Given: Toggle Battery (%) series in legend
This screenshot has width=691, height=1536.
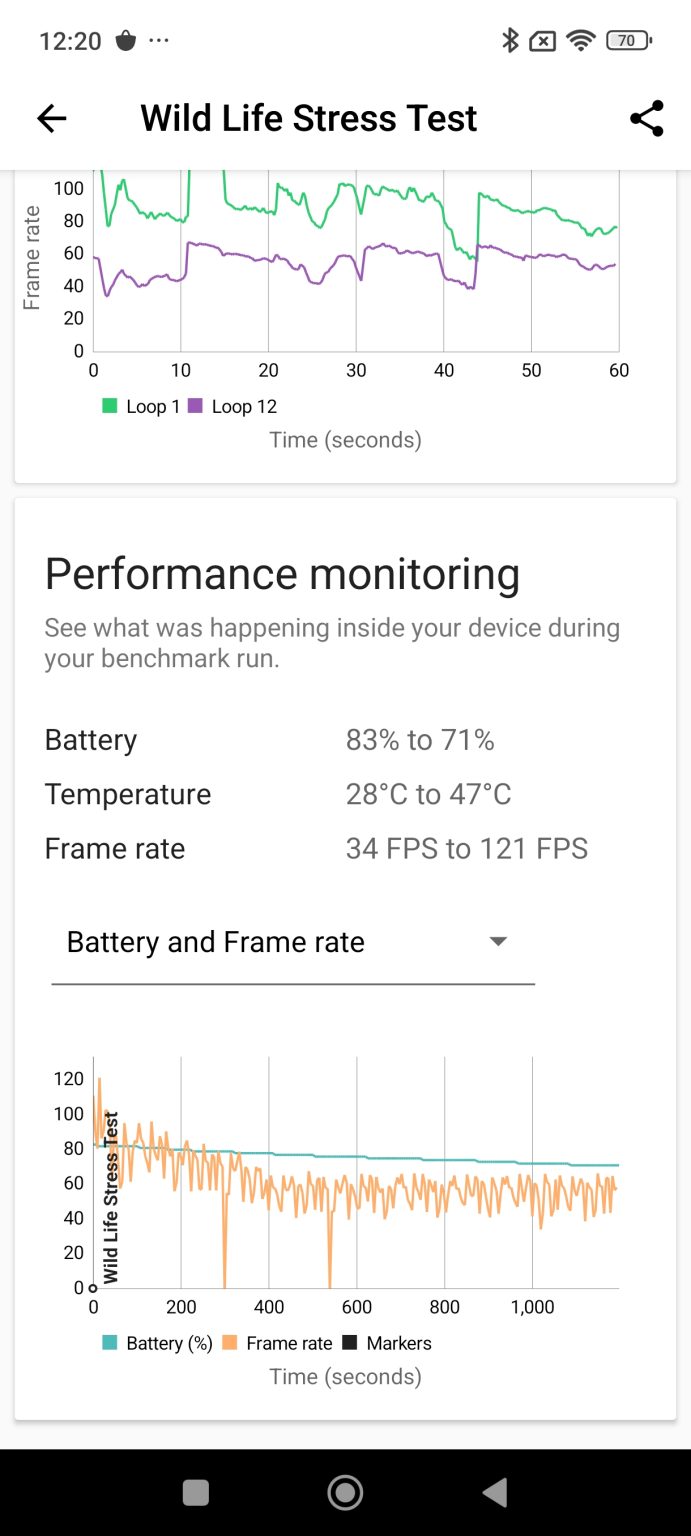Looking at the screenshot, I should click(x=158, y=1343).
